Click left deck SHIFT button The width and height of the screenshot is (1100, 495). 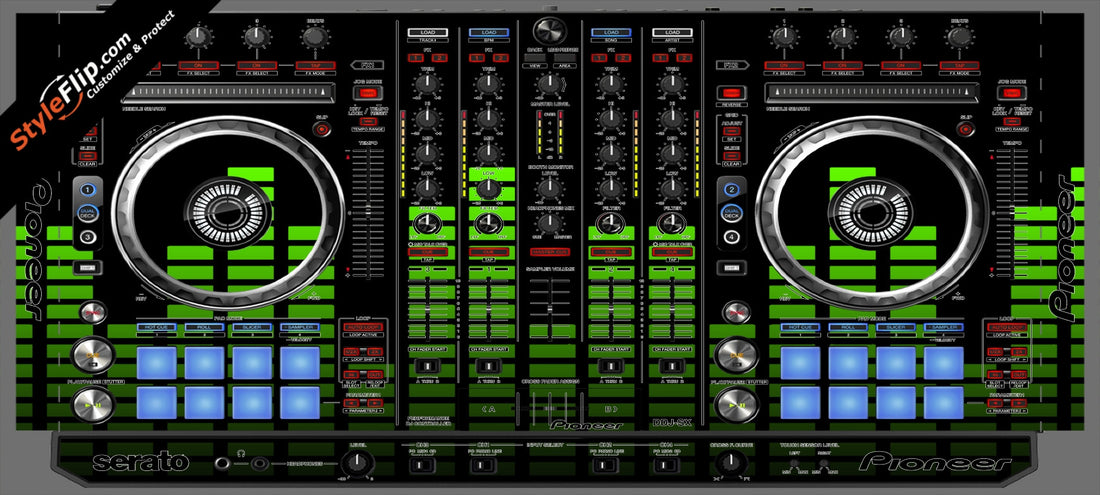pyautogui.click(x=87, y=267)
